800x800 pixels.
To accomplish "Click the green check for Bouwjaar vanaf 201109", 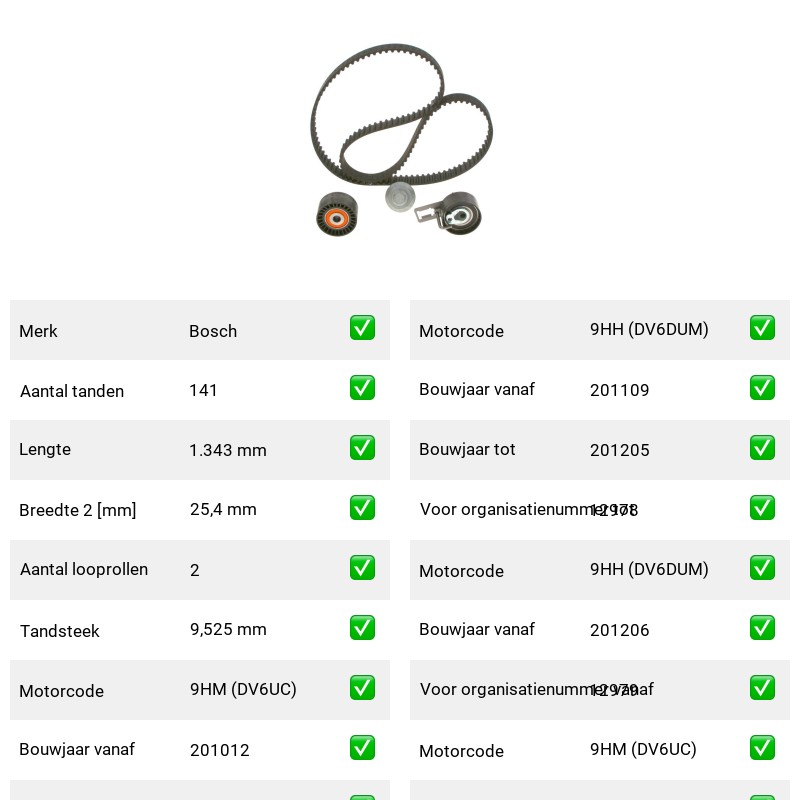I will [x=762, y=388].
